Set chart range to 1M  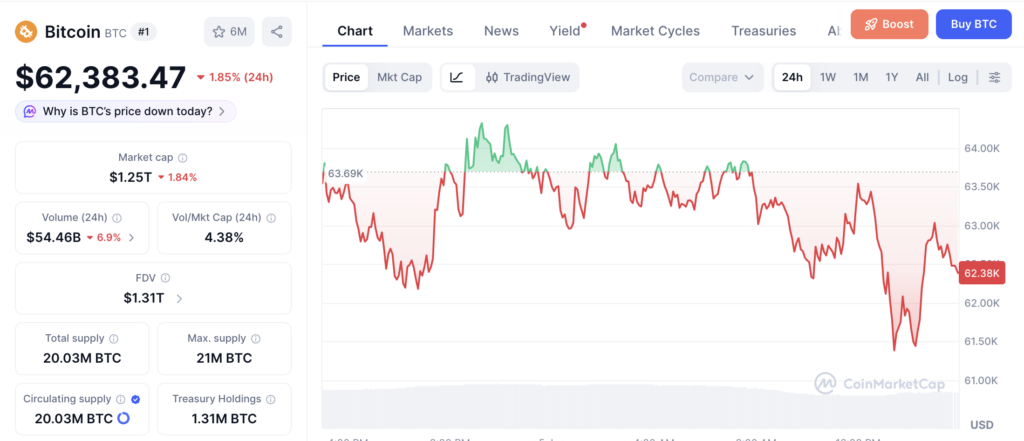pyautogui.click(x=861, y=77)
